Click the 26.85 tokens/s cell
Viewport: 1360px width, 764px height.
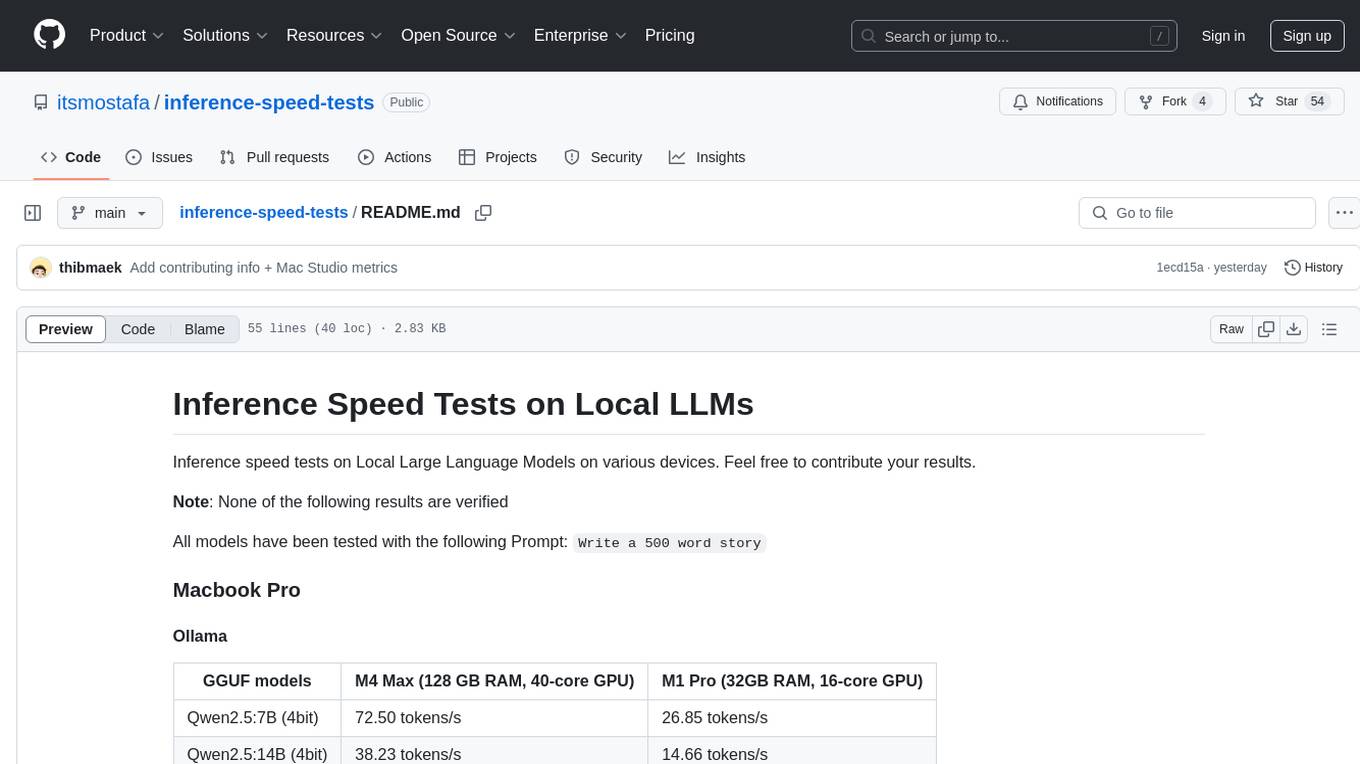click(792, 718)
